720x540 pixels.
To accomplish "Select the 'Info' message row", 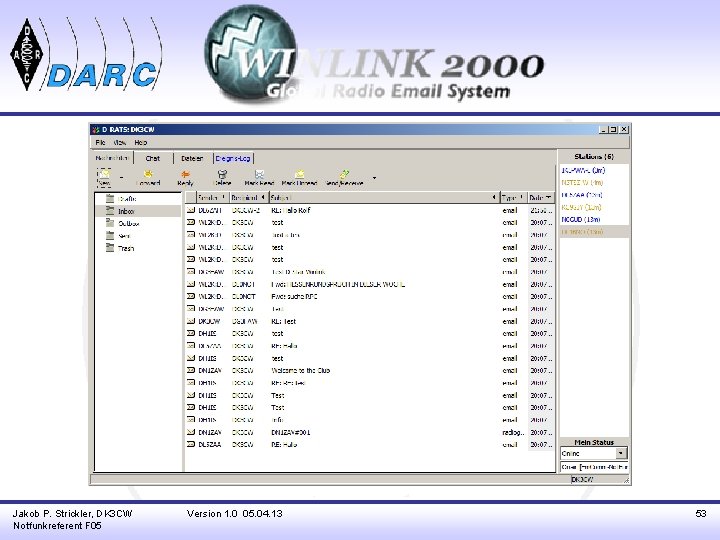I will (370, 420).
